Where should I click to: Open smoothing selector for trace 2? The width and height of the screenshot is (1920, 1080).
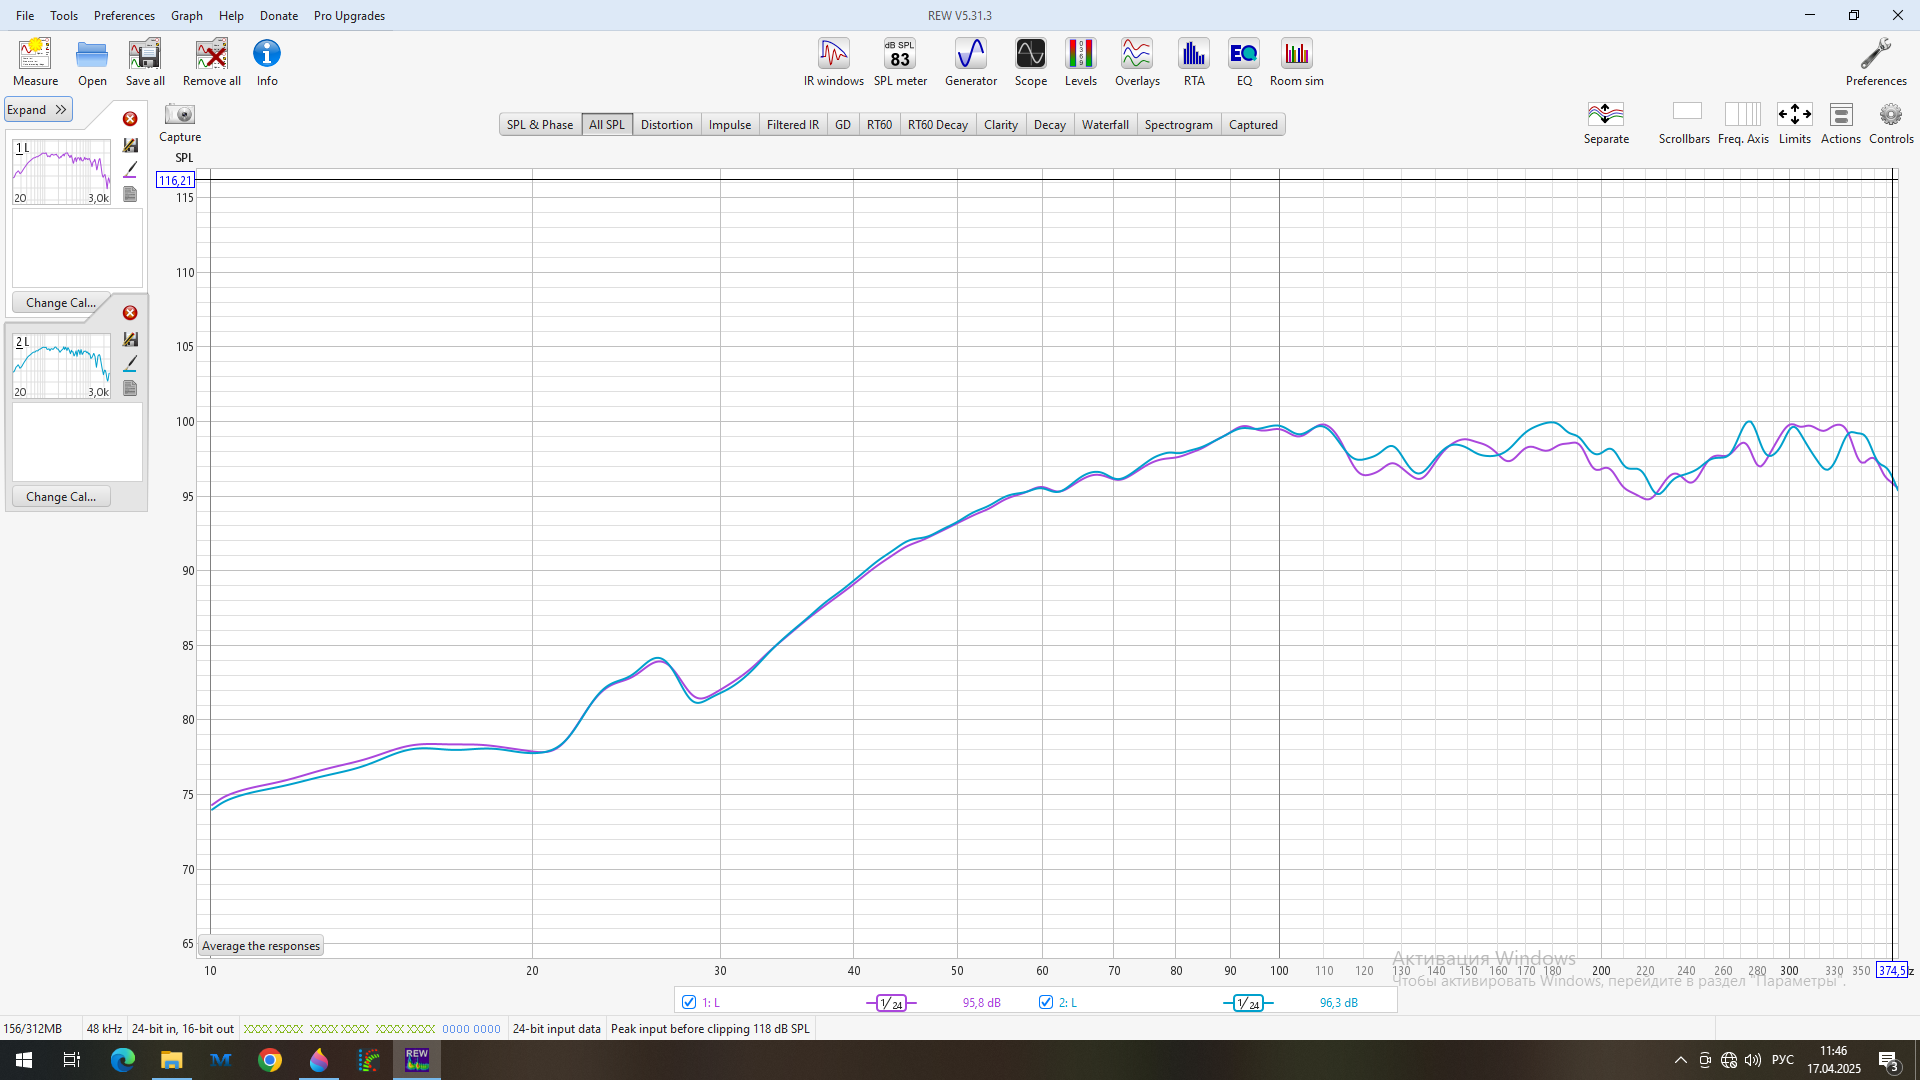(1247, 1003)
